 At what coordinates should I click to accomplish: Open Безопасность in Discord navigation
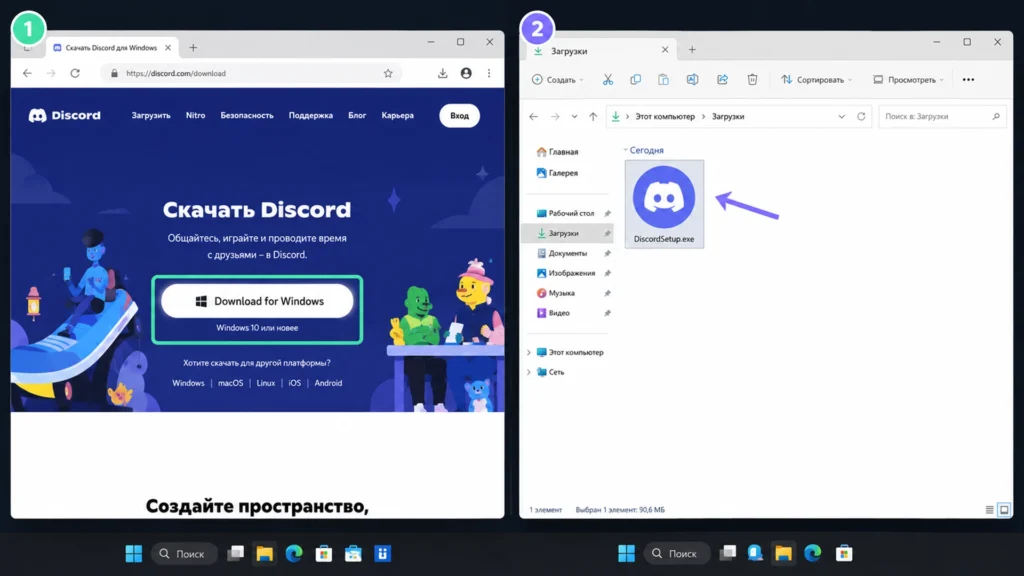click(247, 116)
